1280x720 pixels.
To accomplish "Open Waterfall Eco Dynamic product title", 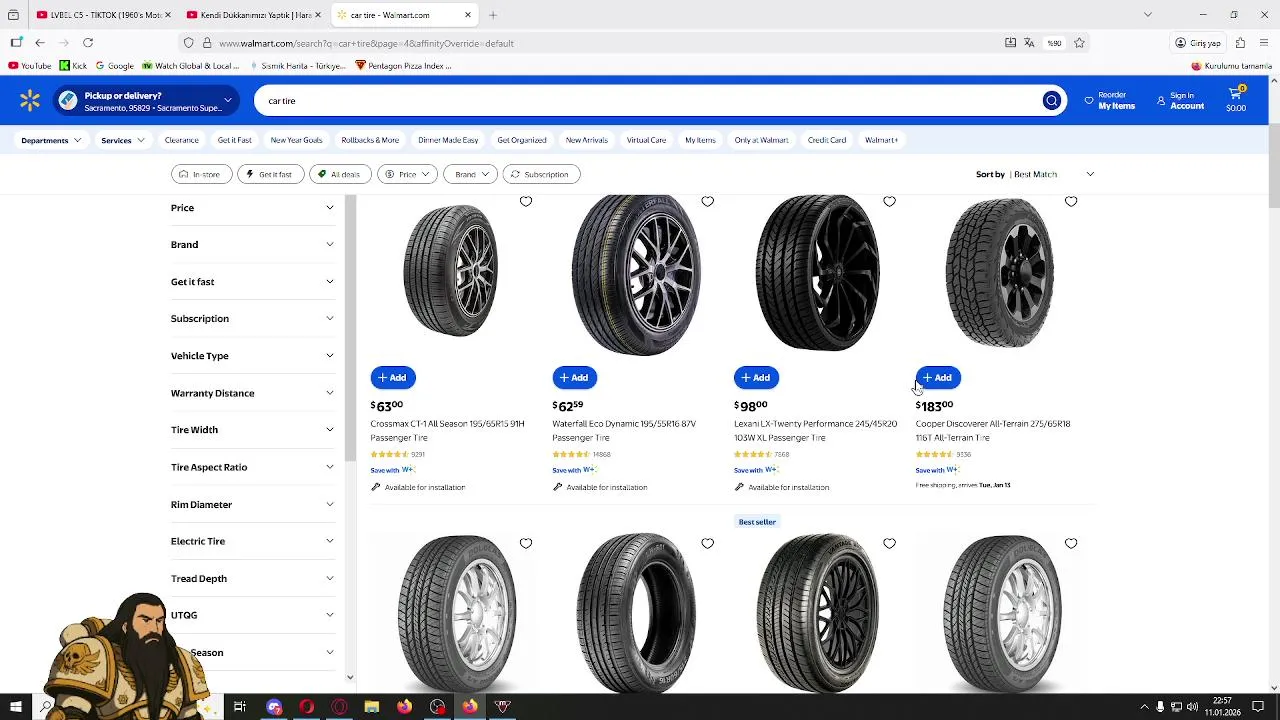I will point(624,430).
